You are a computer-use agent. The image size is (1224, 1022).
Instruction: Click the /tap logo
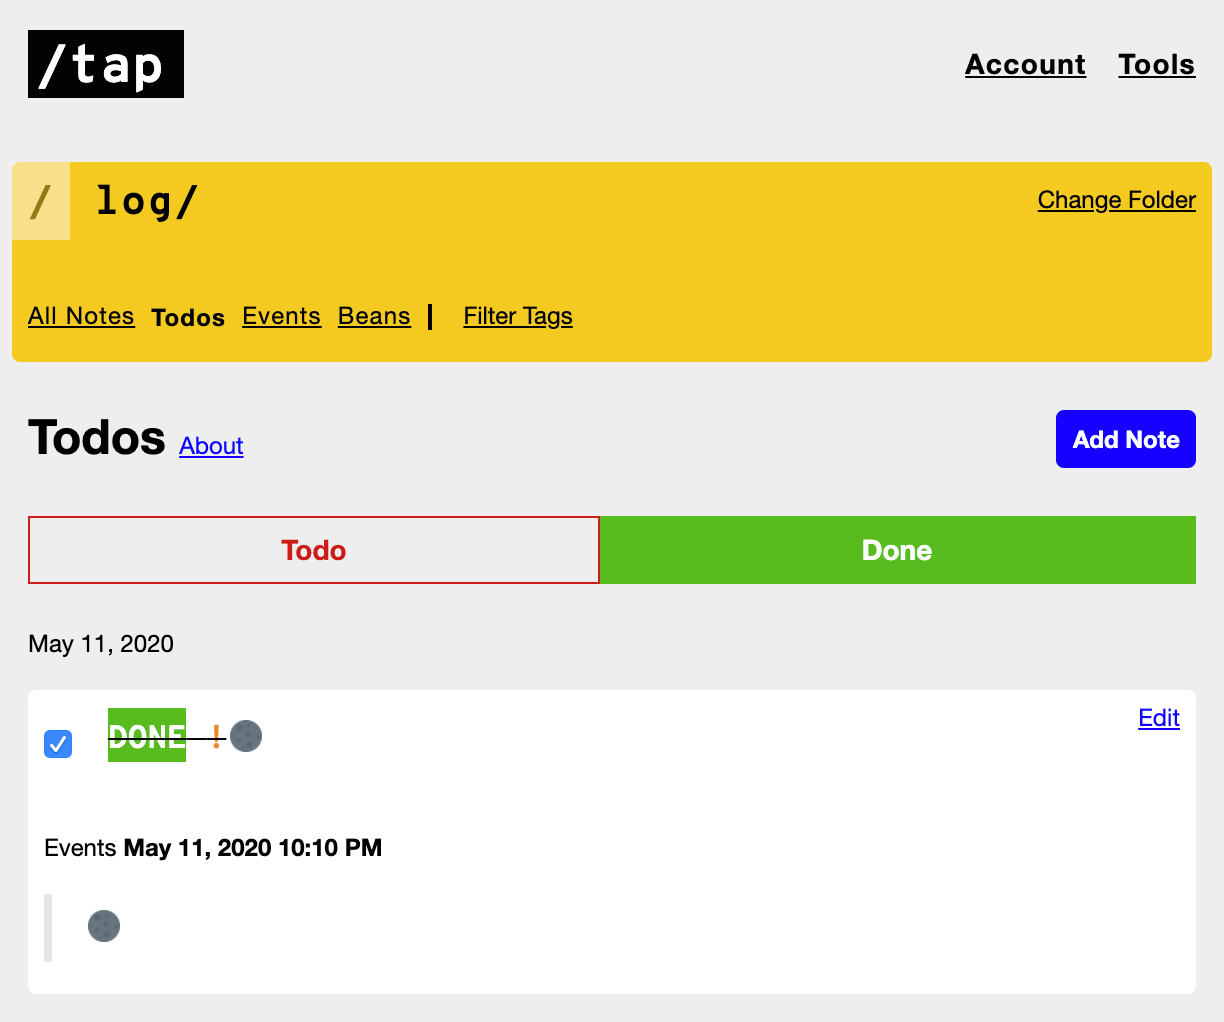[x=106, y=64]
